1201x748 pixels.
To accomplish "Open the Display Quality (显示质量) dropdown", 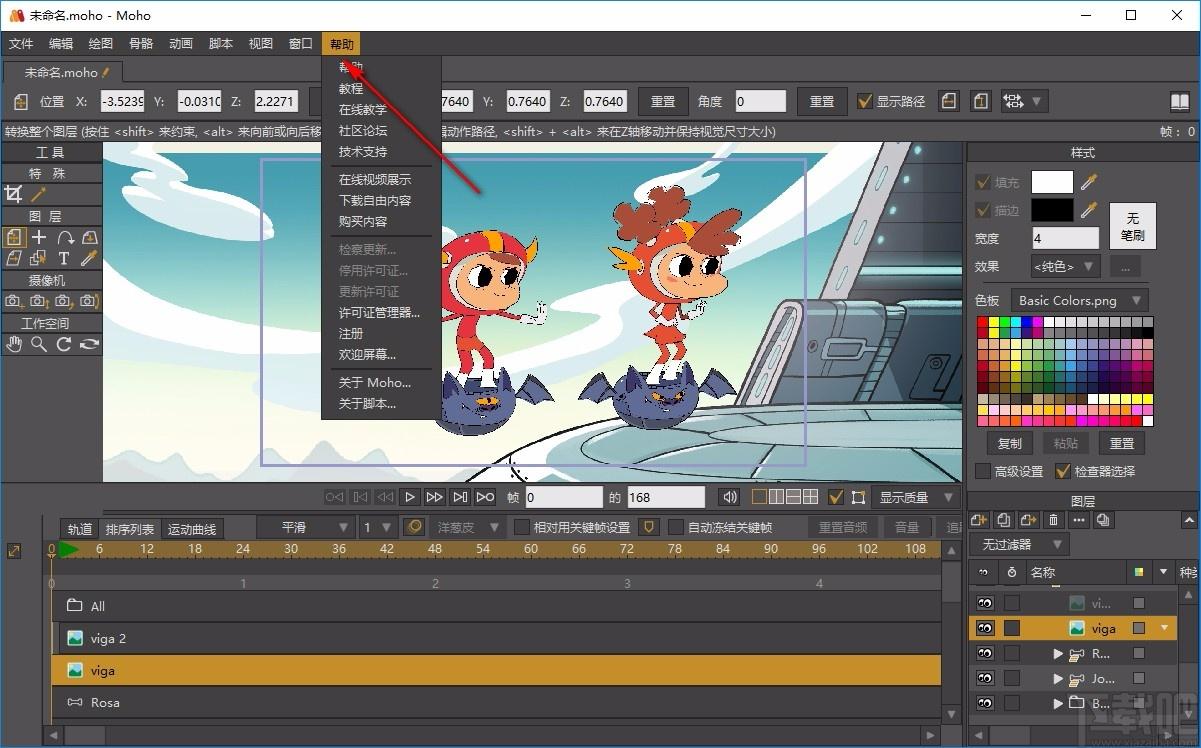I will coord(915,497).
